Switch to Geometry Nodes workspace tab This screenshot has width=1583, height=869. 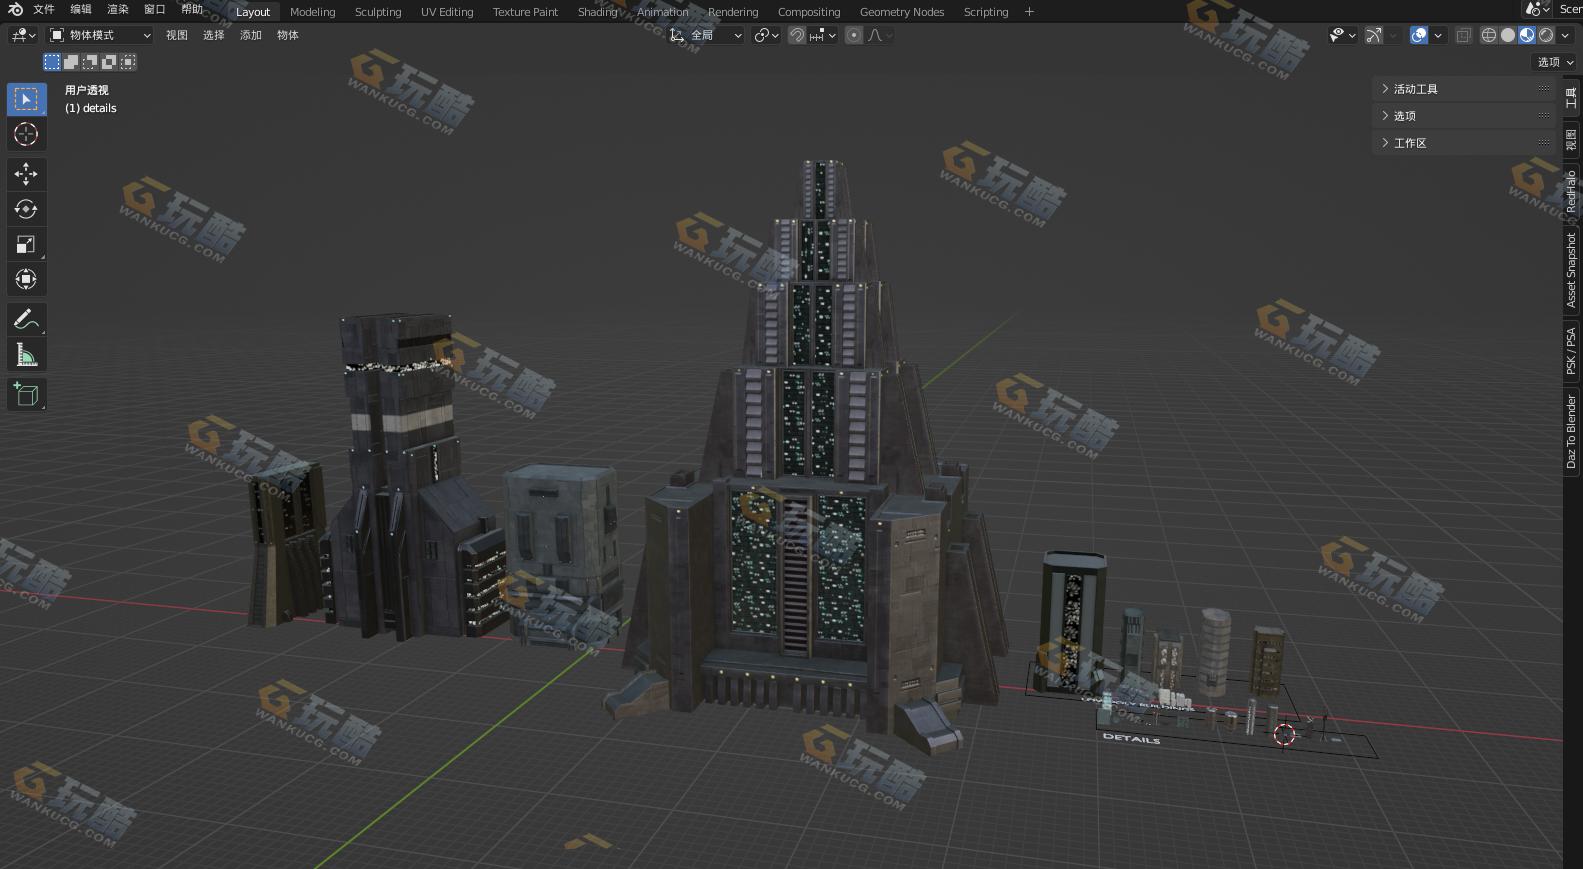click(x=902, y=12)
